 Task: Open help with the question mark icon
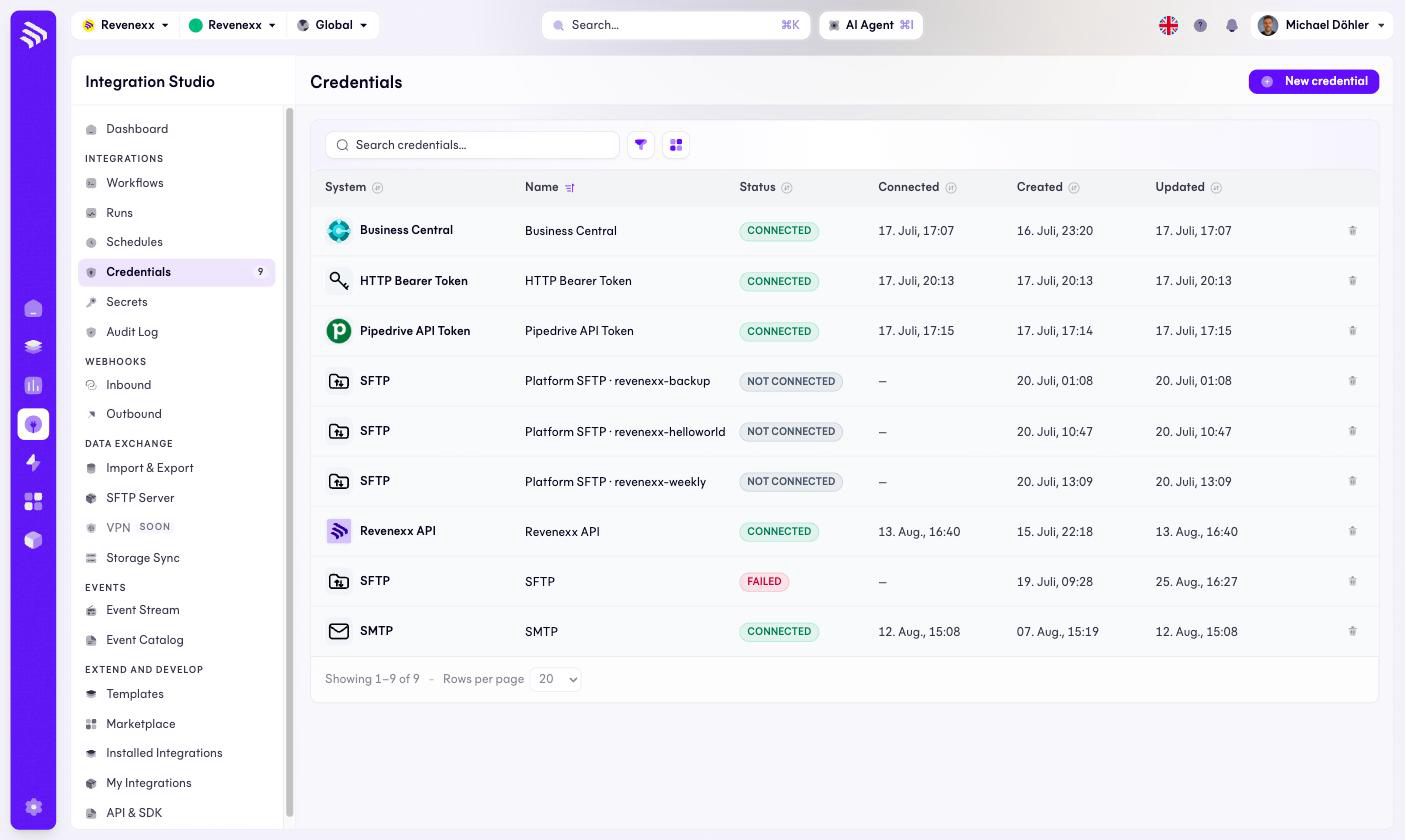[1200, 26]
